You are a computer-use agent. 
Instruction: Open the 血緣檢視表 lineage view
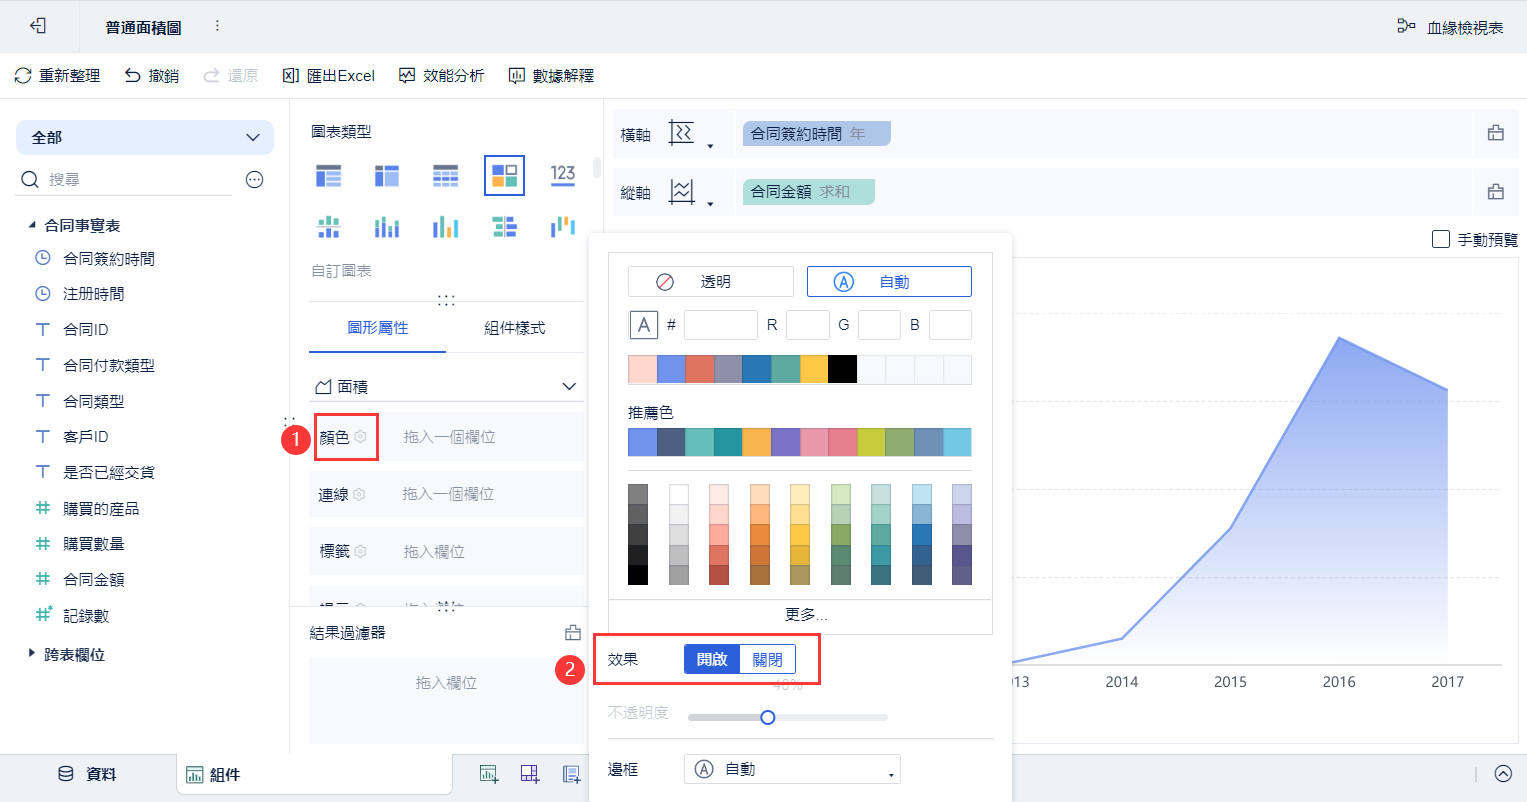coord(1450,27)
